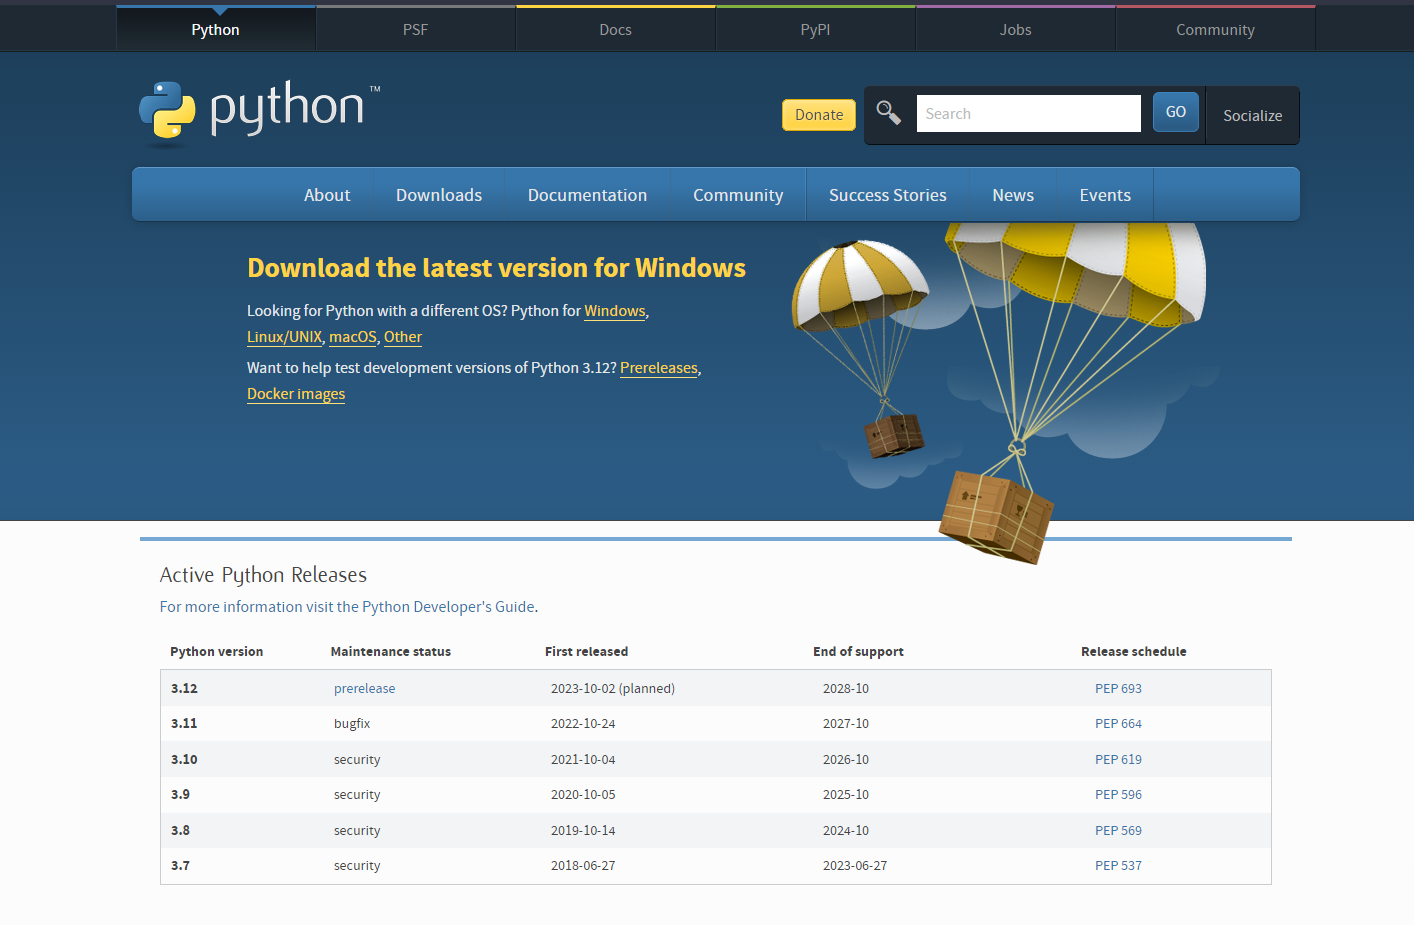Click the bugfix status text
Image resolution: width=1414 pixels, height=925 pixels.
(352, 724)
